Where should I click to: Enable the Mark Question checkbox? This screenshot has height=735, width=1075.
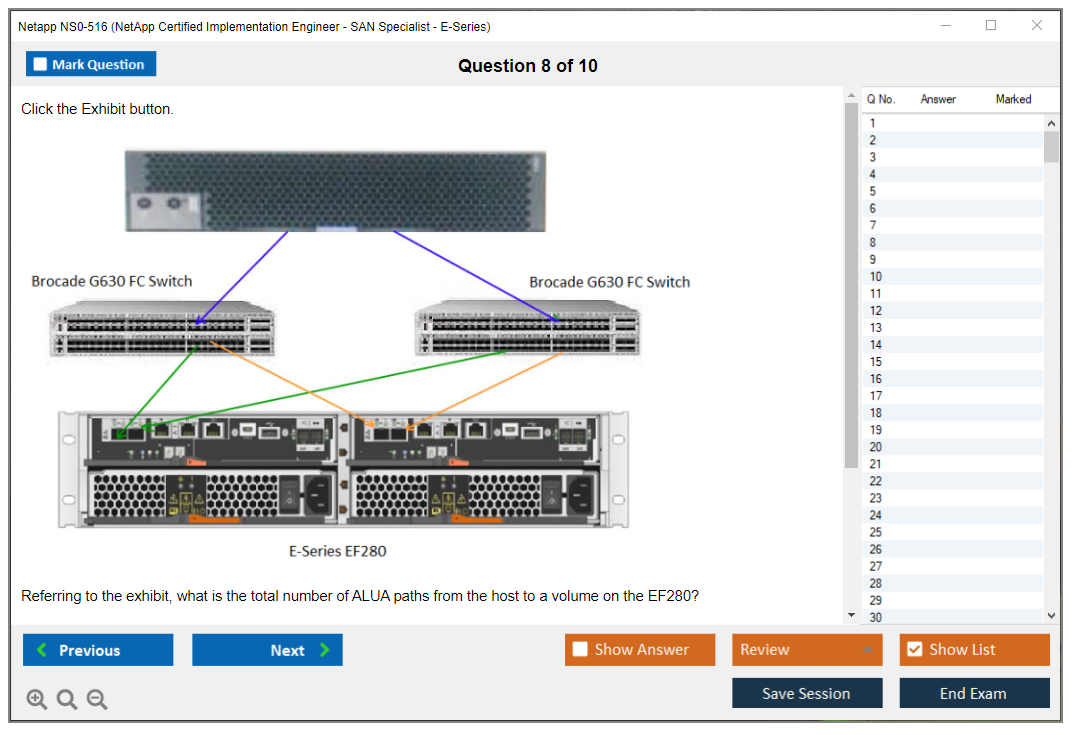41,65
